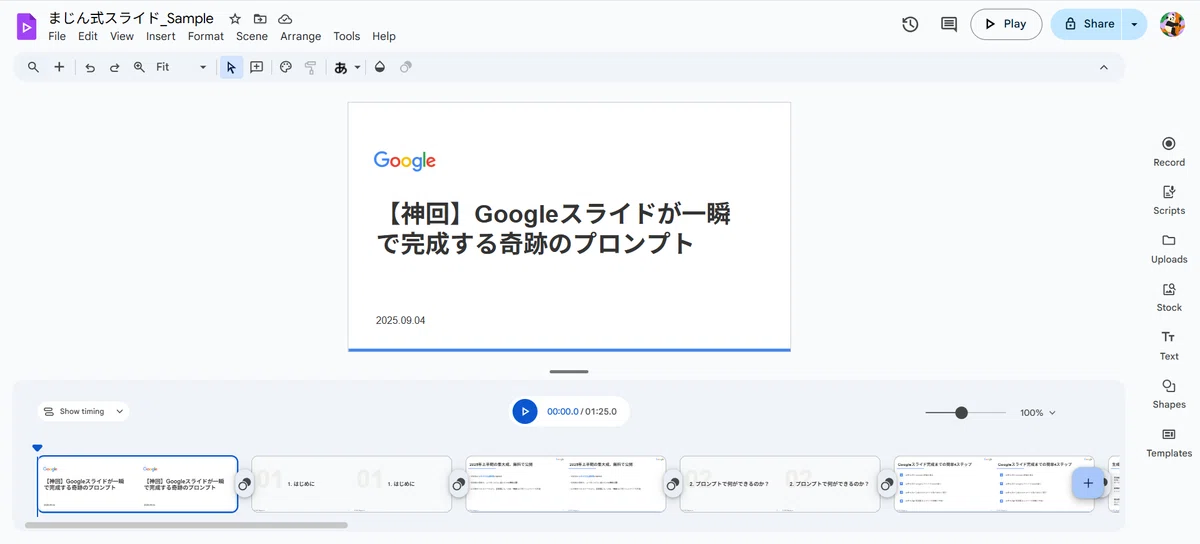Redo the last action
The width and height of the screenshot is (1200, 544).
pyautogui.click(x=114, y=67)
